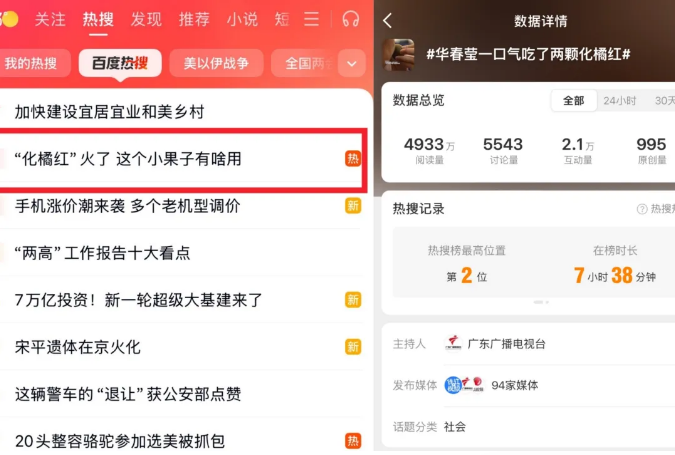
Task: Tap the headphone listen icon
Action: pyautogui.click(x=350, y=19)
